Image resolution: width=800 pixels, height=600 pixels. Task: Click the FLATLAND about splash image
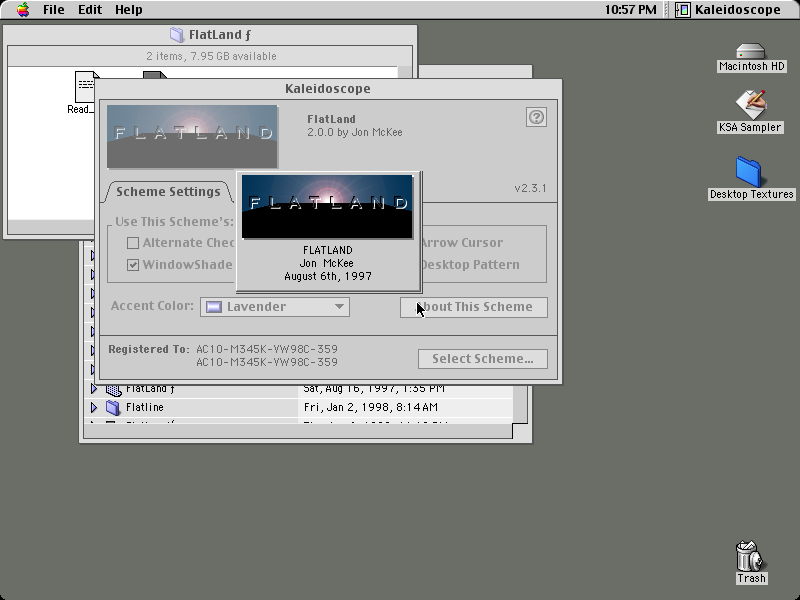[328, 207]
